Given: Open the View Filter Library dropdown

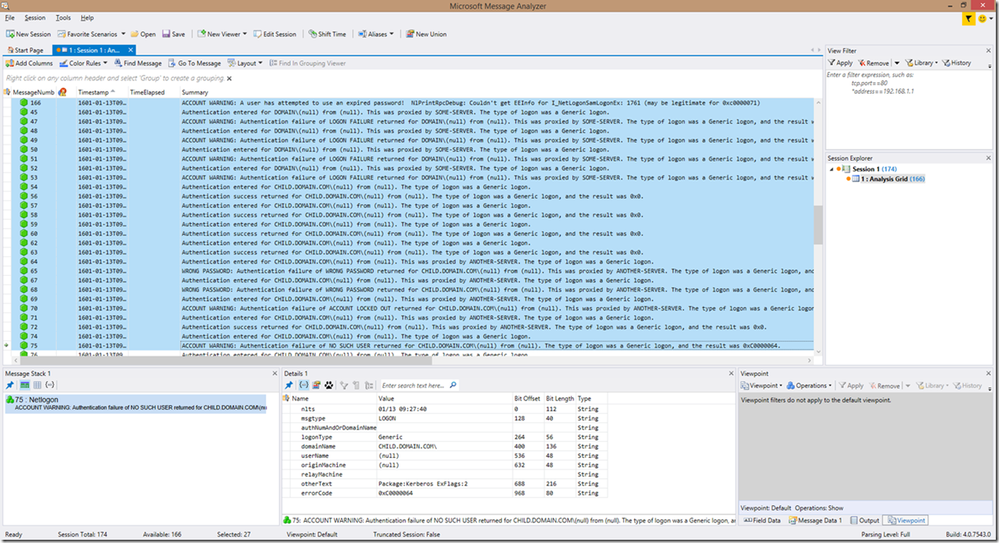Looking at the screenshot, I should click(922, 63).
